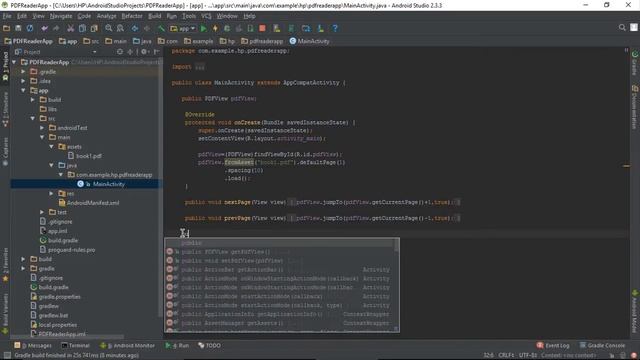Collapse the app module node
640x360 pixels.
23,90
